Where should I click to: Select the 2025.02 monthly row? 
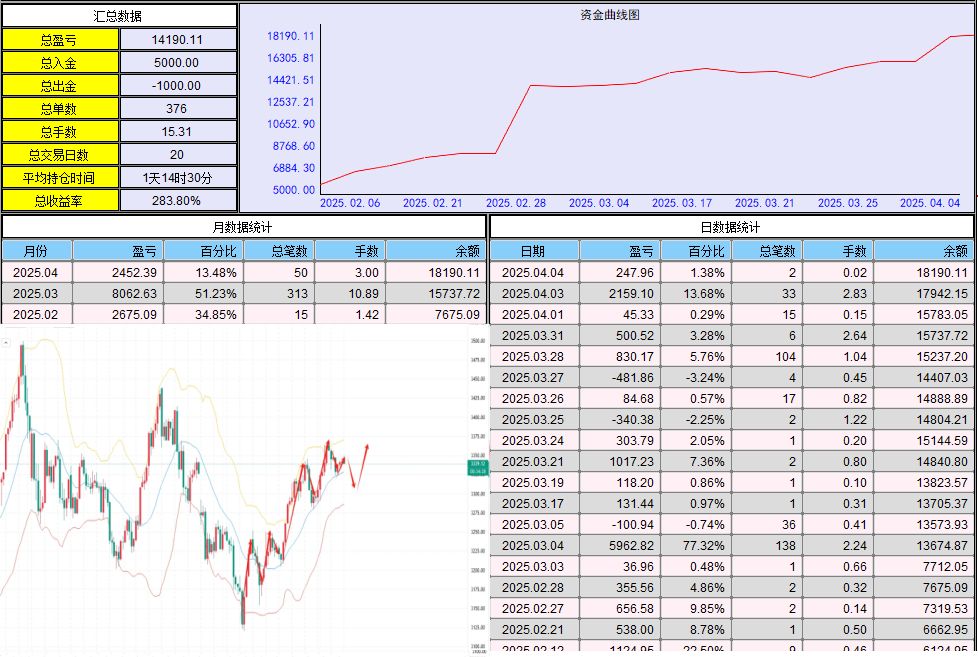tap(243, 314)
